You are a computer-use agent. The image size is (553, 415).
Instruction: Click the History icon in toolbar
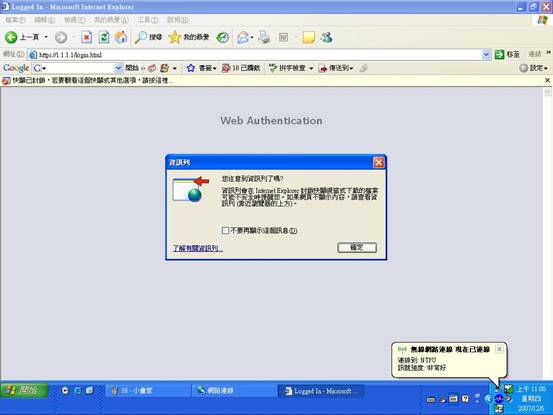(223, 37)
